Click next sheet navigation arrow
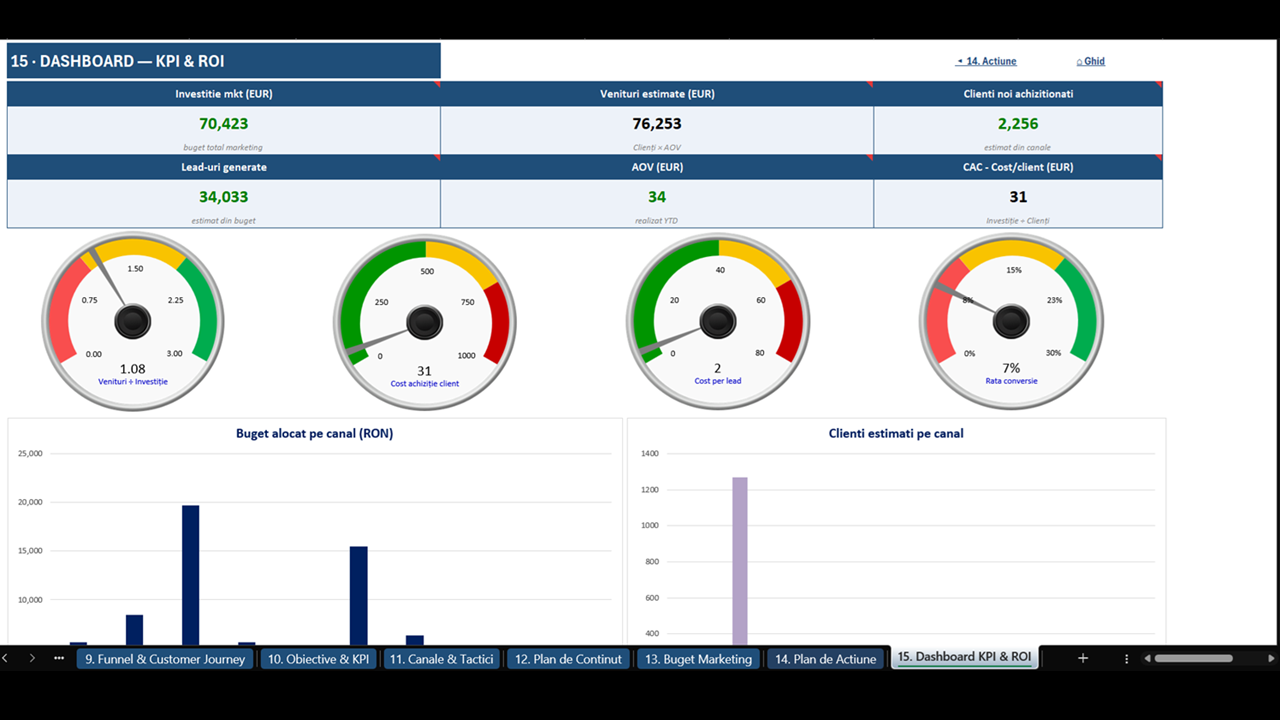 tap(32, 658)
